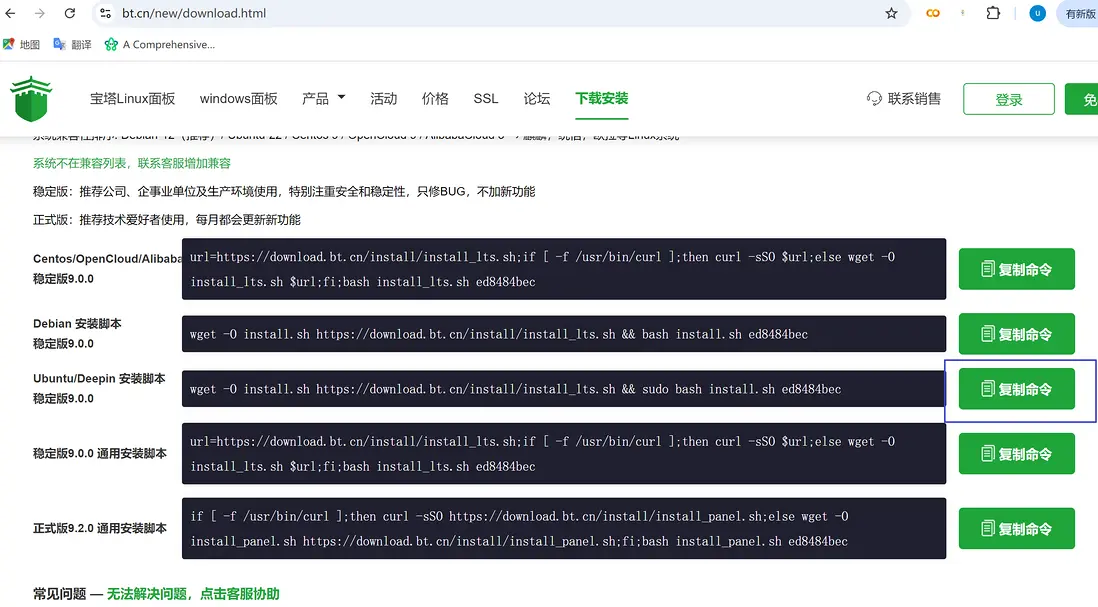Click 联系销售 headset link
The image size is (1098, 607).
(903, 99)
